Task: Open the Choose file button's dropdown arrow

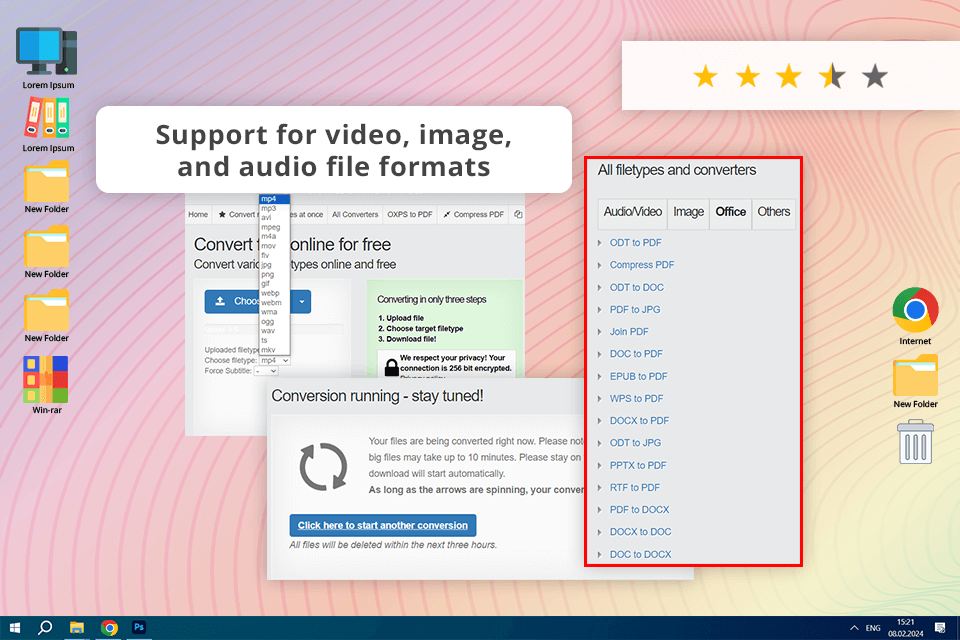Action: point(301,301)
